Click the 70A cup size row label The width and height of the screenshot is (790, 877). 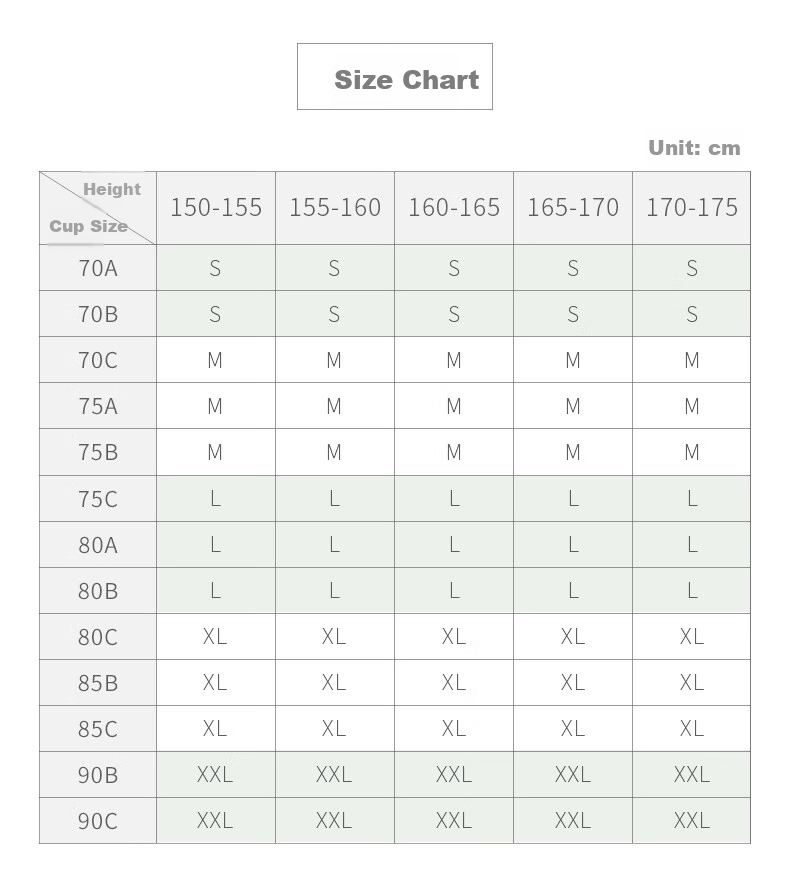[98, 268]
